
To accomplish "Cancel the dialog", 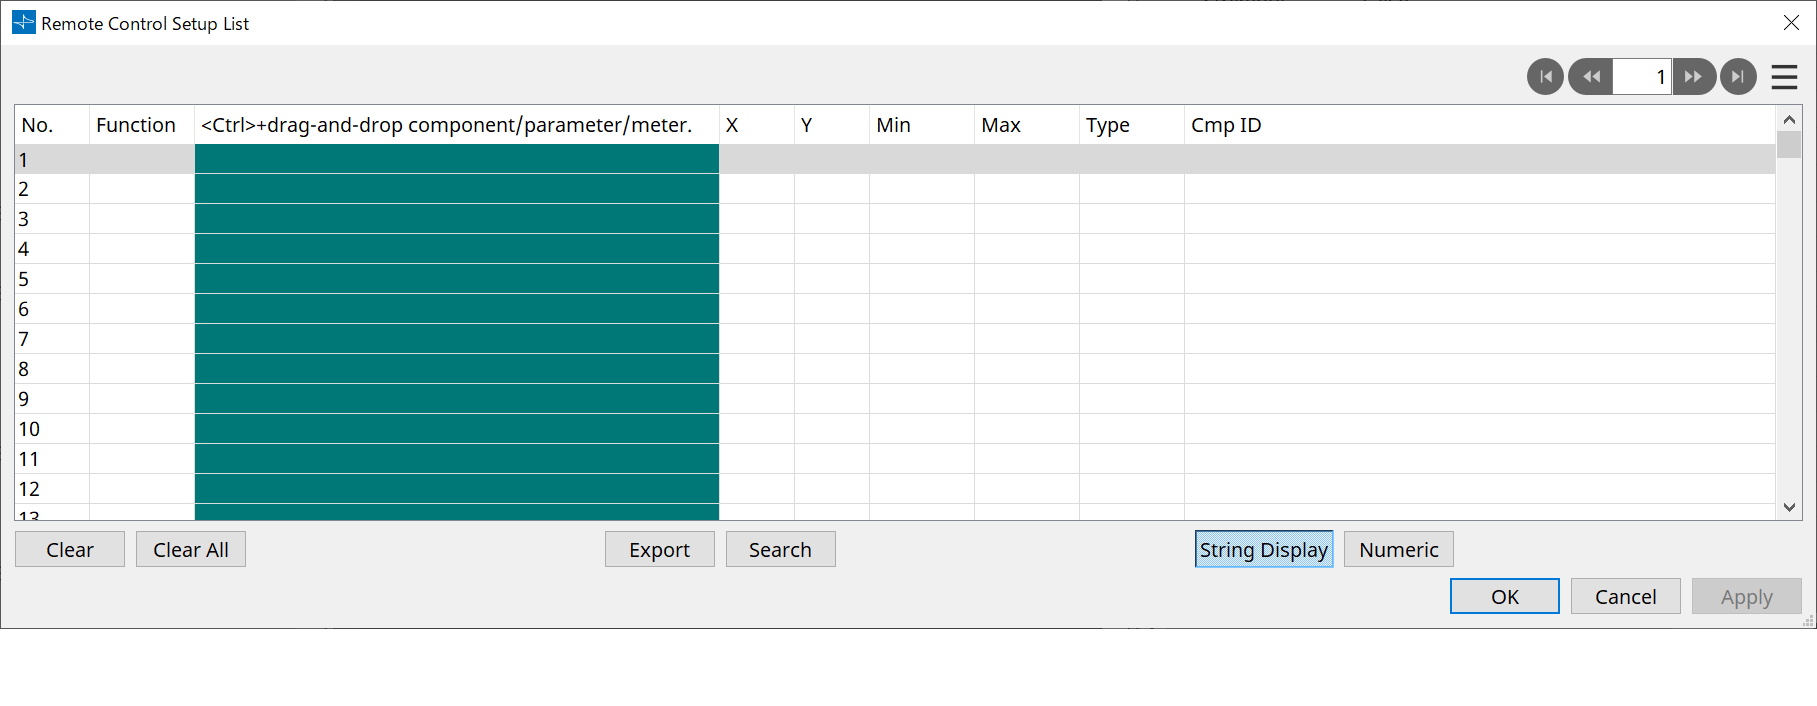I will 1625,596.
